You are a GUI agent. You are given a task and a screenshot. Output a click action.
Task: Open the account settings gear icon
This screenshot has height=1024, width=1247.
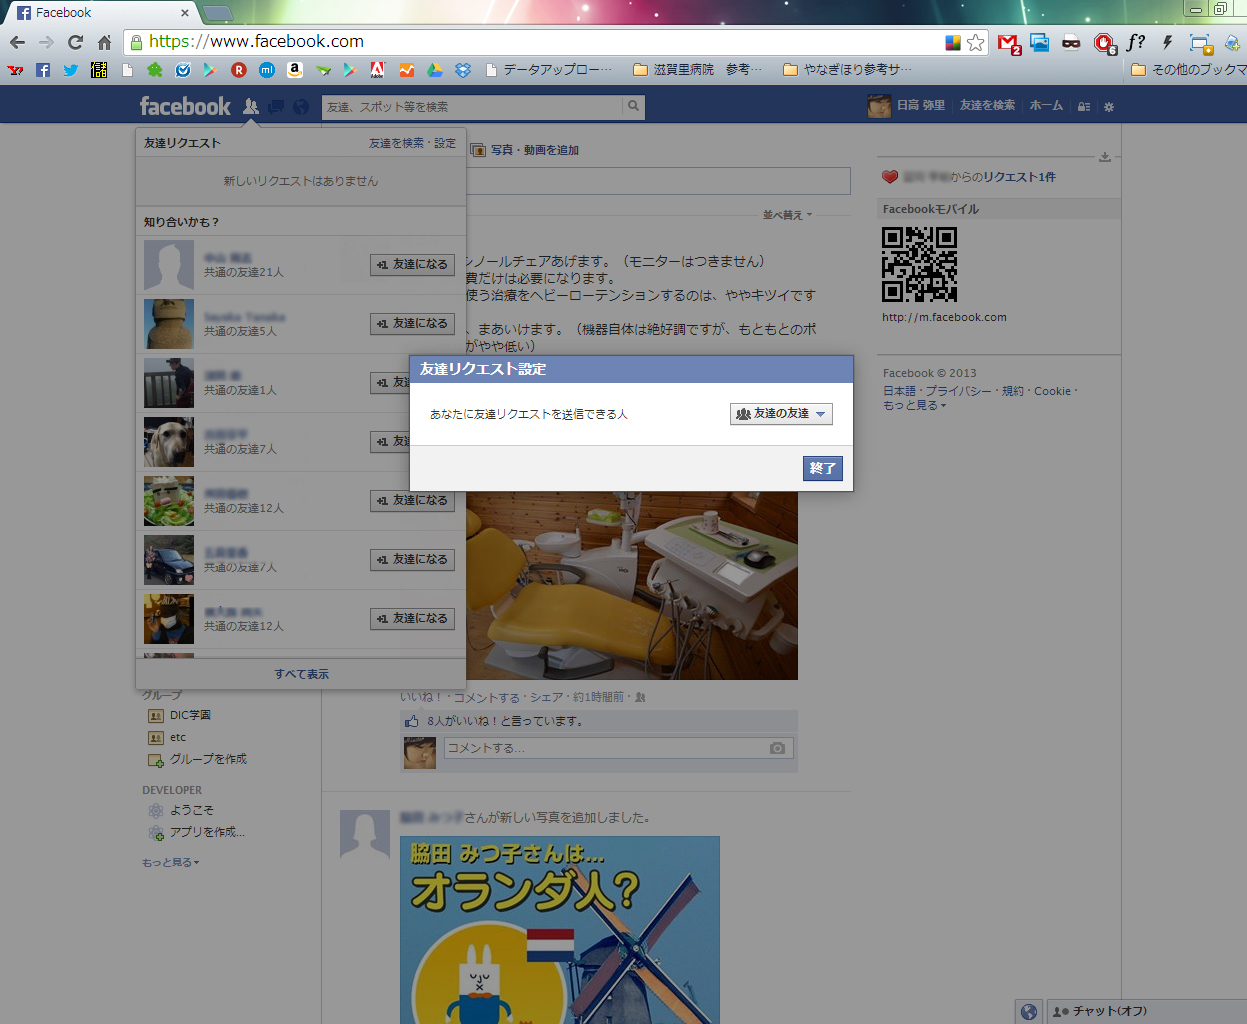click(x=1109, y=106)
